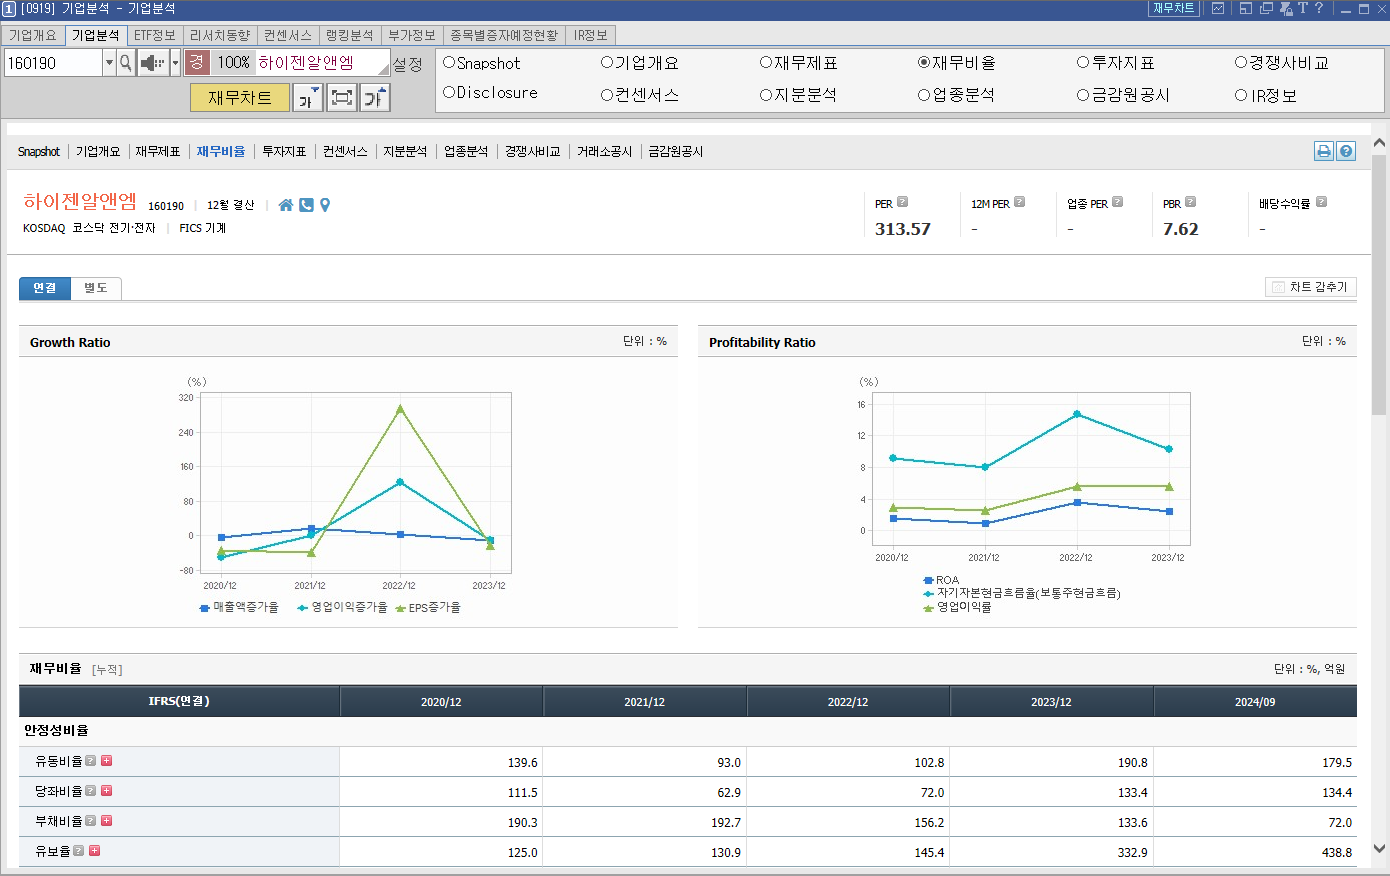1390x876 pixels.
Task: Click the fit-to-screen frame icon
Action: pos(342,97)
